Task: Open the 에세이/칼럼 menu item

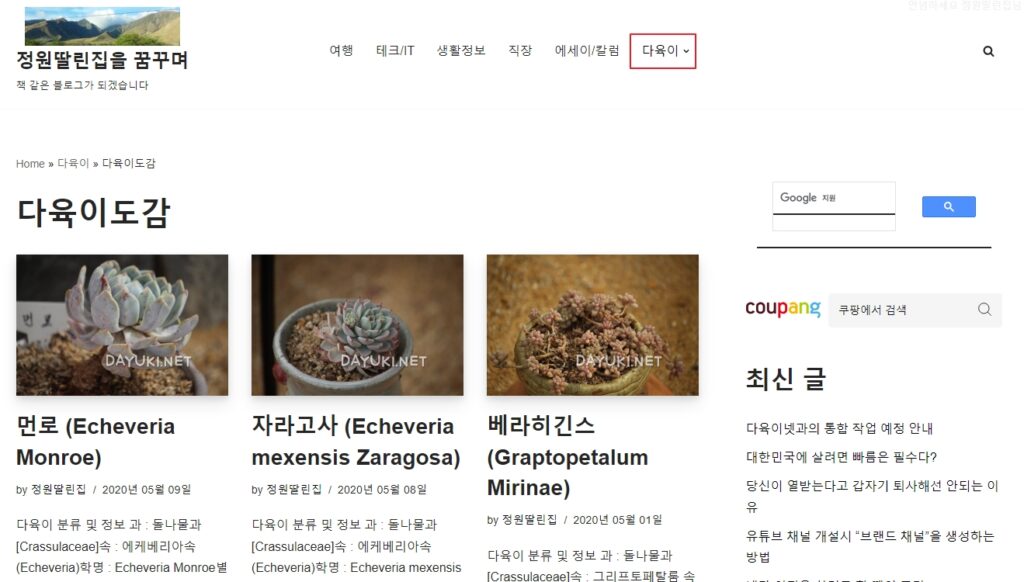Action: 586,50
